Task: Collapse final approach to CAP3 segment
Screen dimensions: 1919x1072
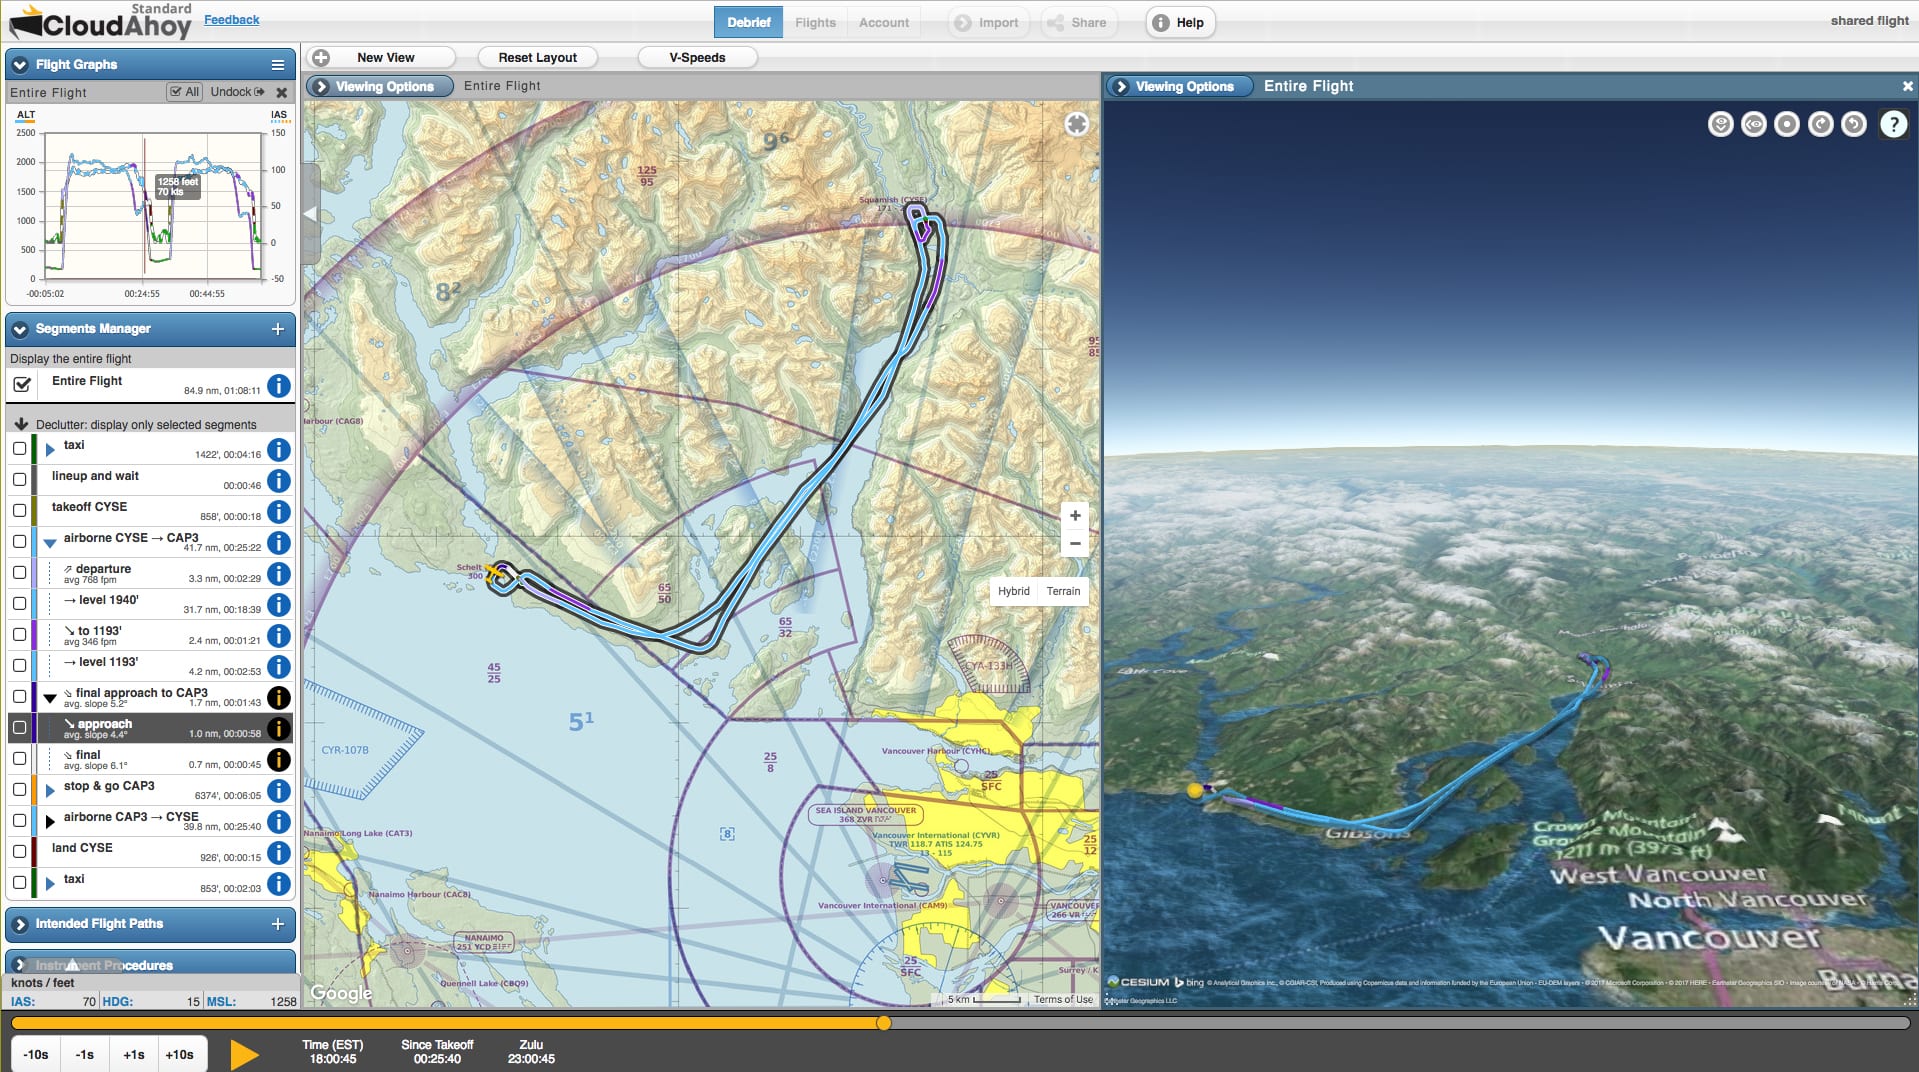Action: 49,698
